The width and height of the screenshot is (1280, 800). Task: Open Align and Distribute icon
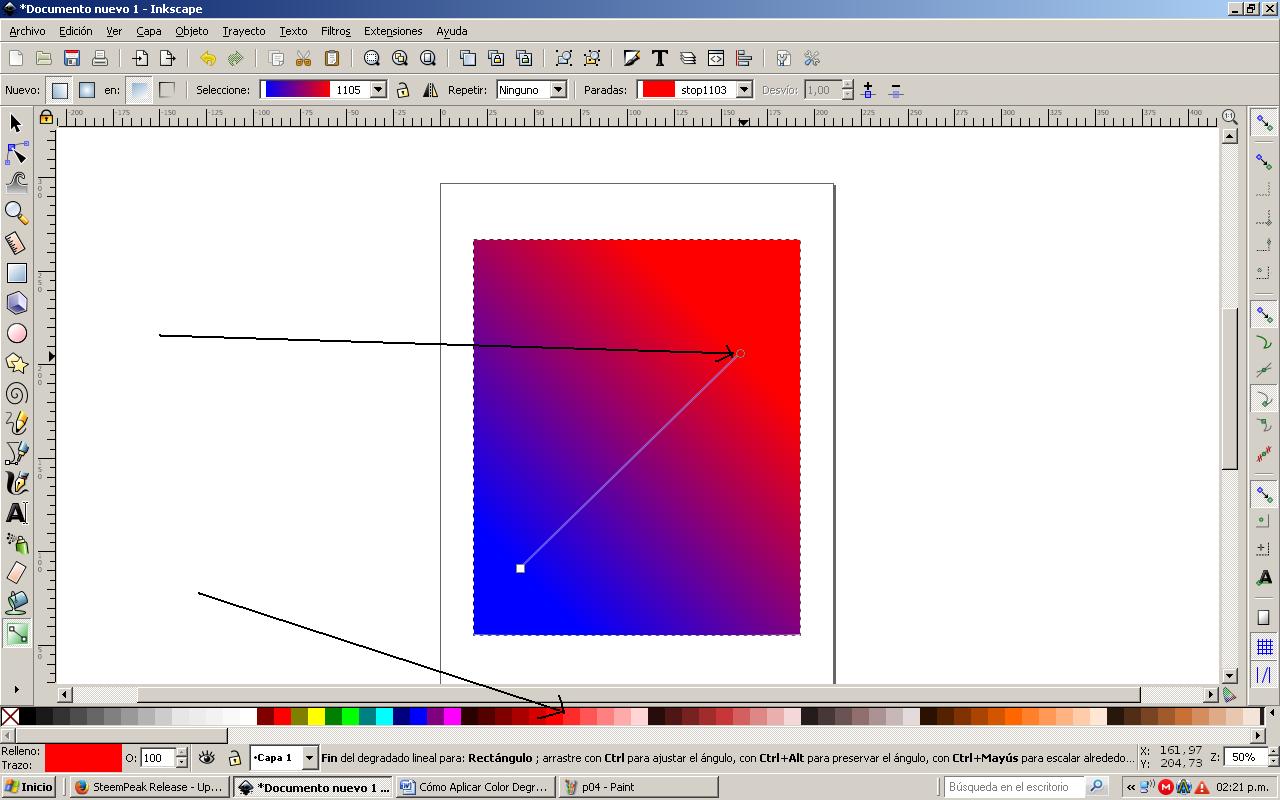click(743, 58)
